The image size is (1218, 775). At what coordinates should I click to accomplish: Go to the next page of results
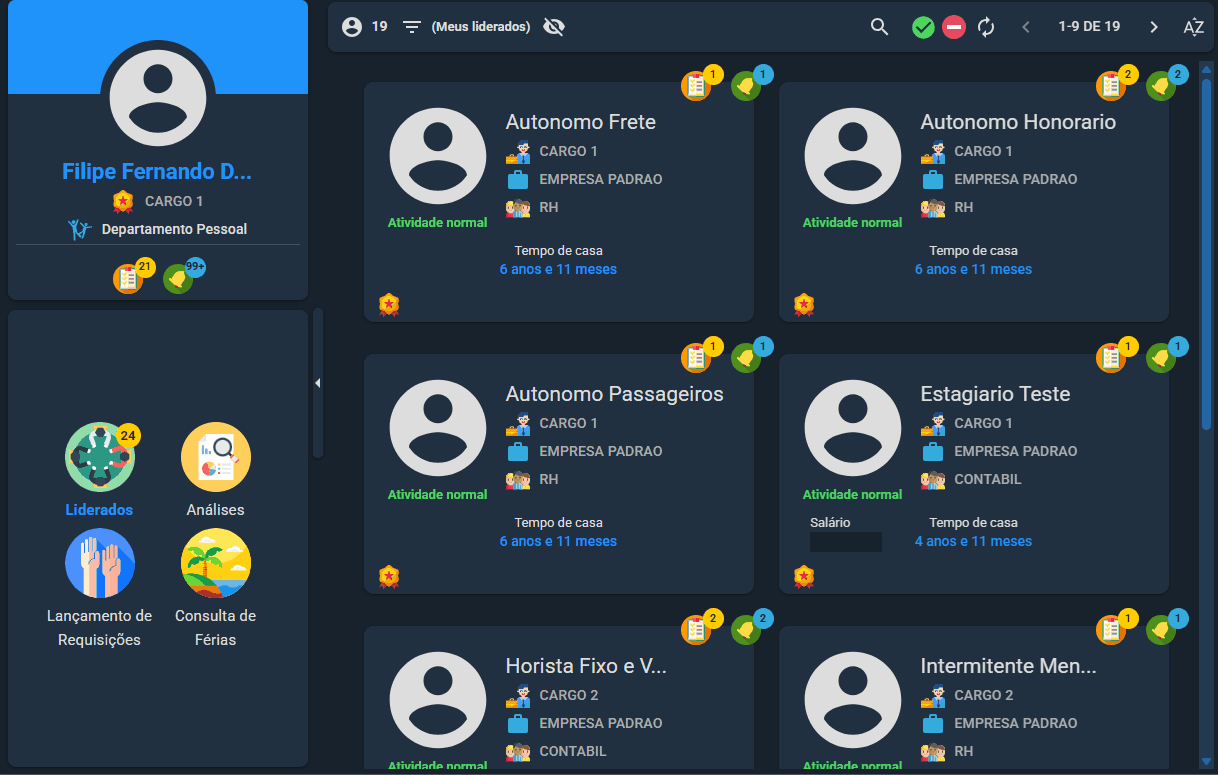1154,27
